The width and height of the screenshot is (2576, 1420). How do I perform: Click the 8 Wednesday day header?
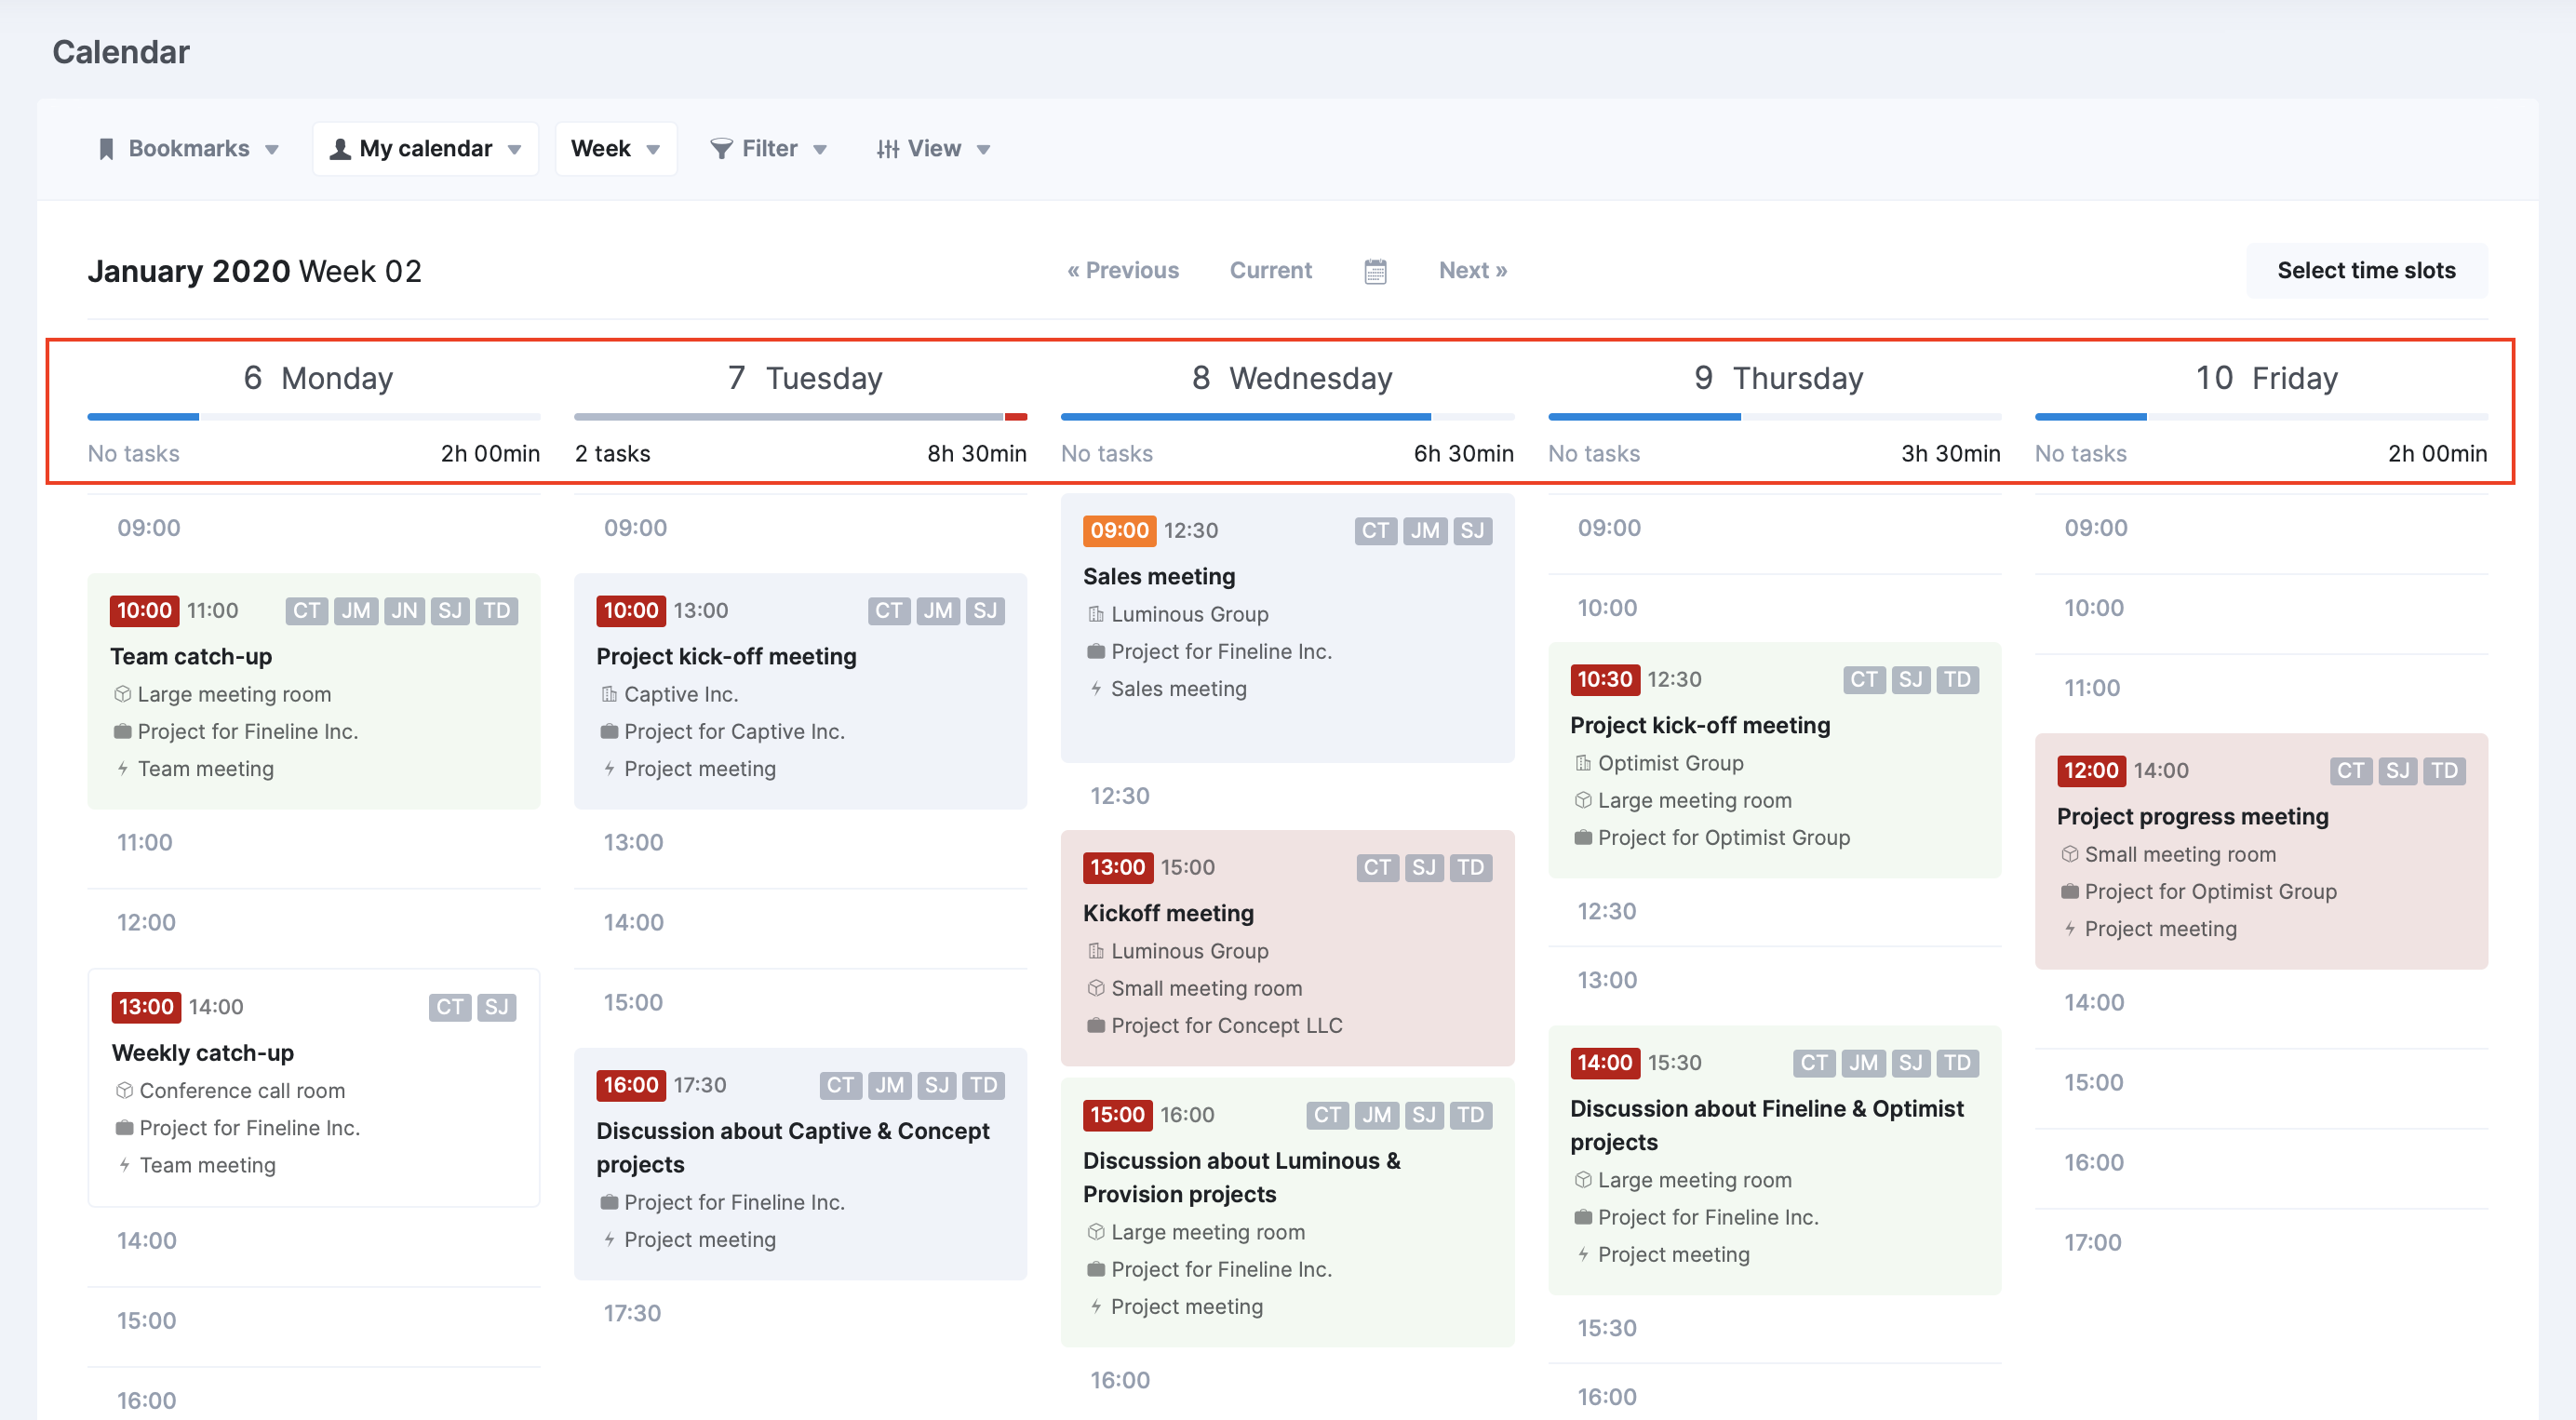[x=1292, y=378]
